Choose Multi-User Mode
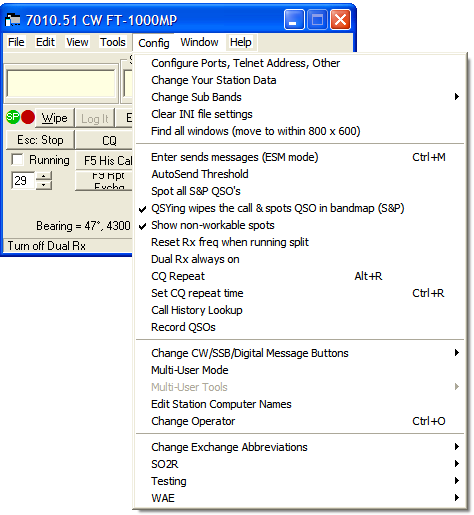 300,370
